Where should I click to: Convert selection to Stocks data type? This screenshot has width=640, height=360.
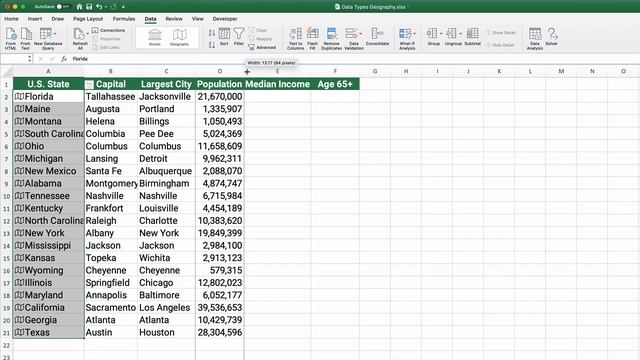[155, 37]
